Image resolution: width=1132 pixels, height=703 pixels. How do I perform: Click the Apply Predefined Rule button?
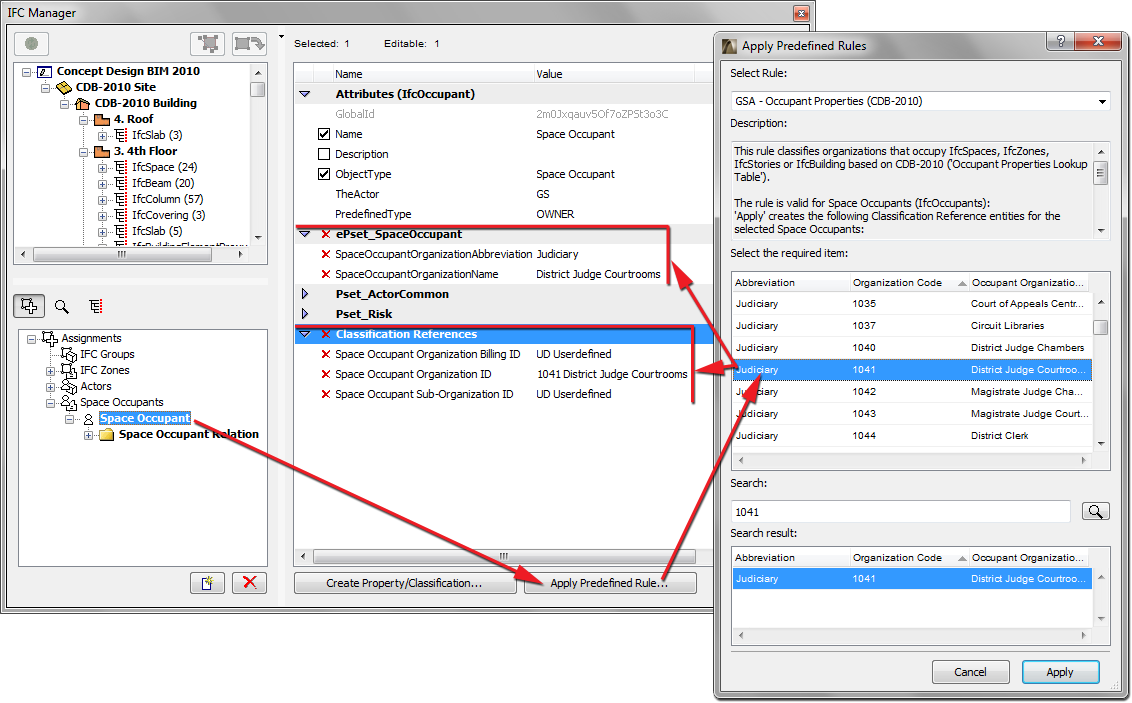point(610,583)
